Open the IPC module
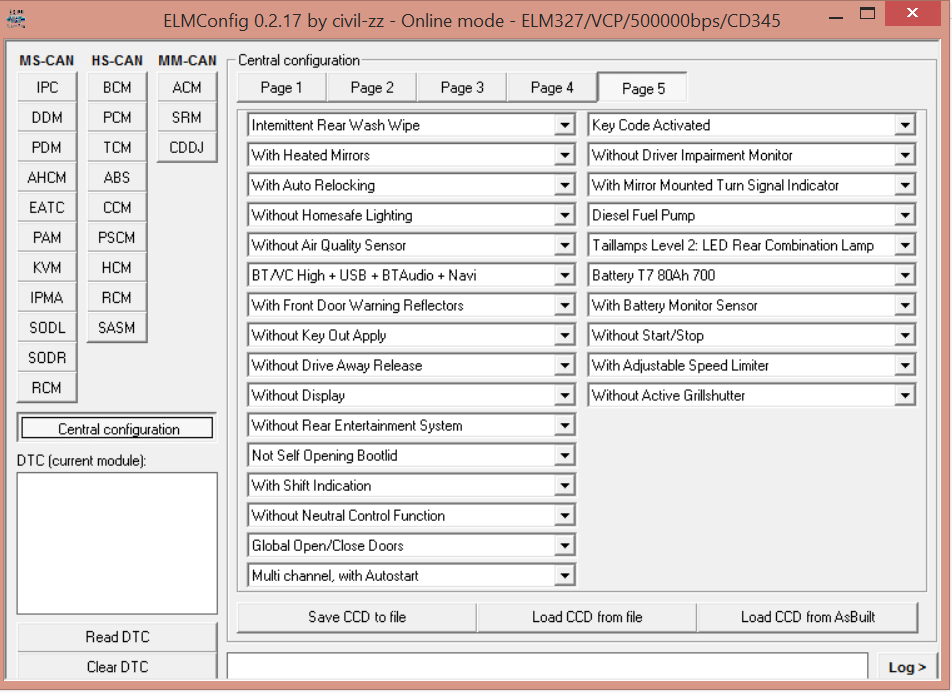The image size is (952, 699). 47,88
